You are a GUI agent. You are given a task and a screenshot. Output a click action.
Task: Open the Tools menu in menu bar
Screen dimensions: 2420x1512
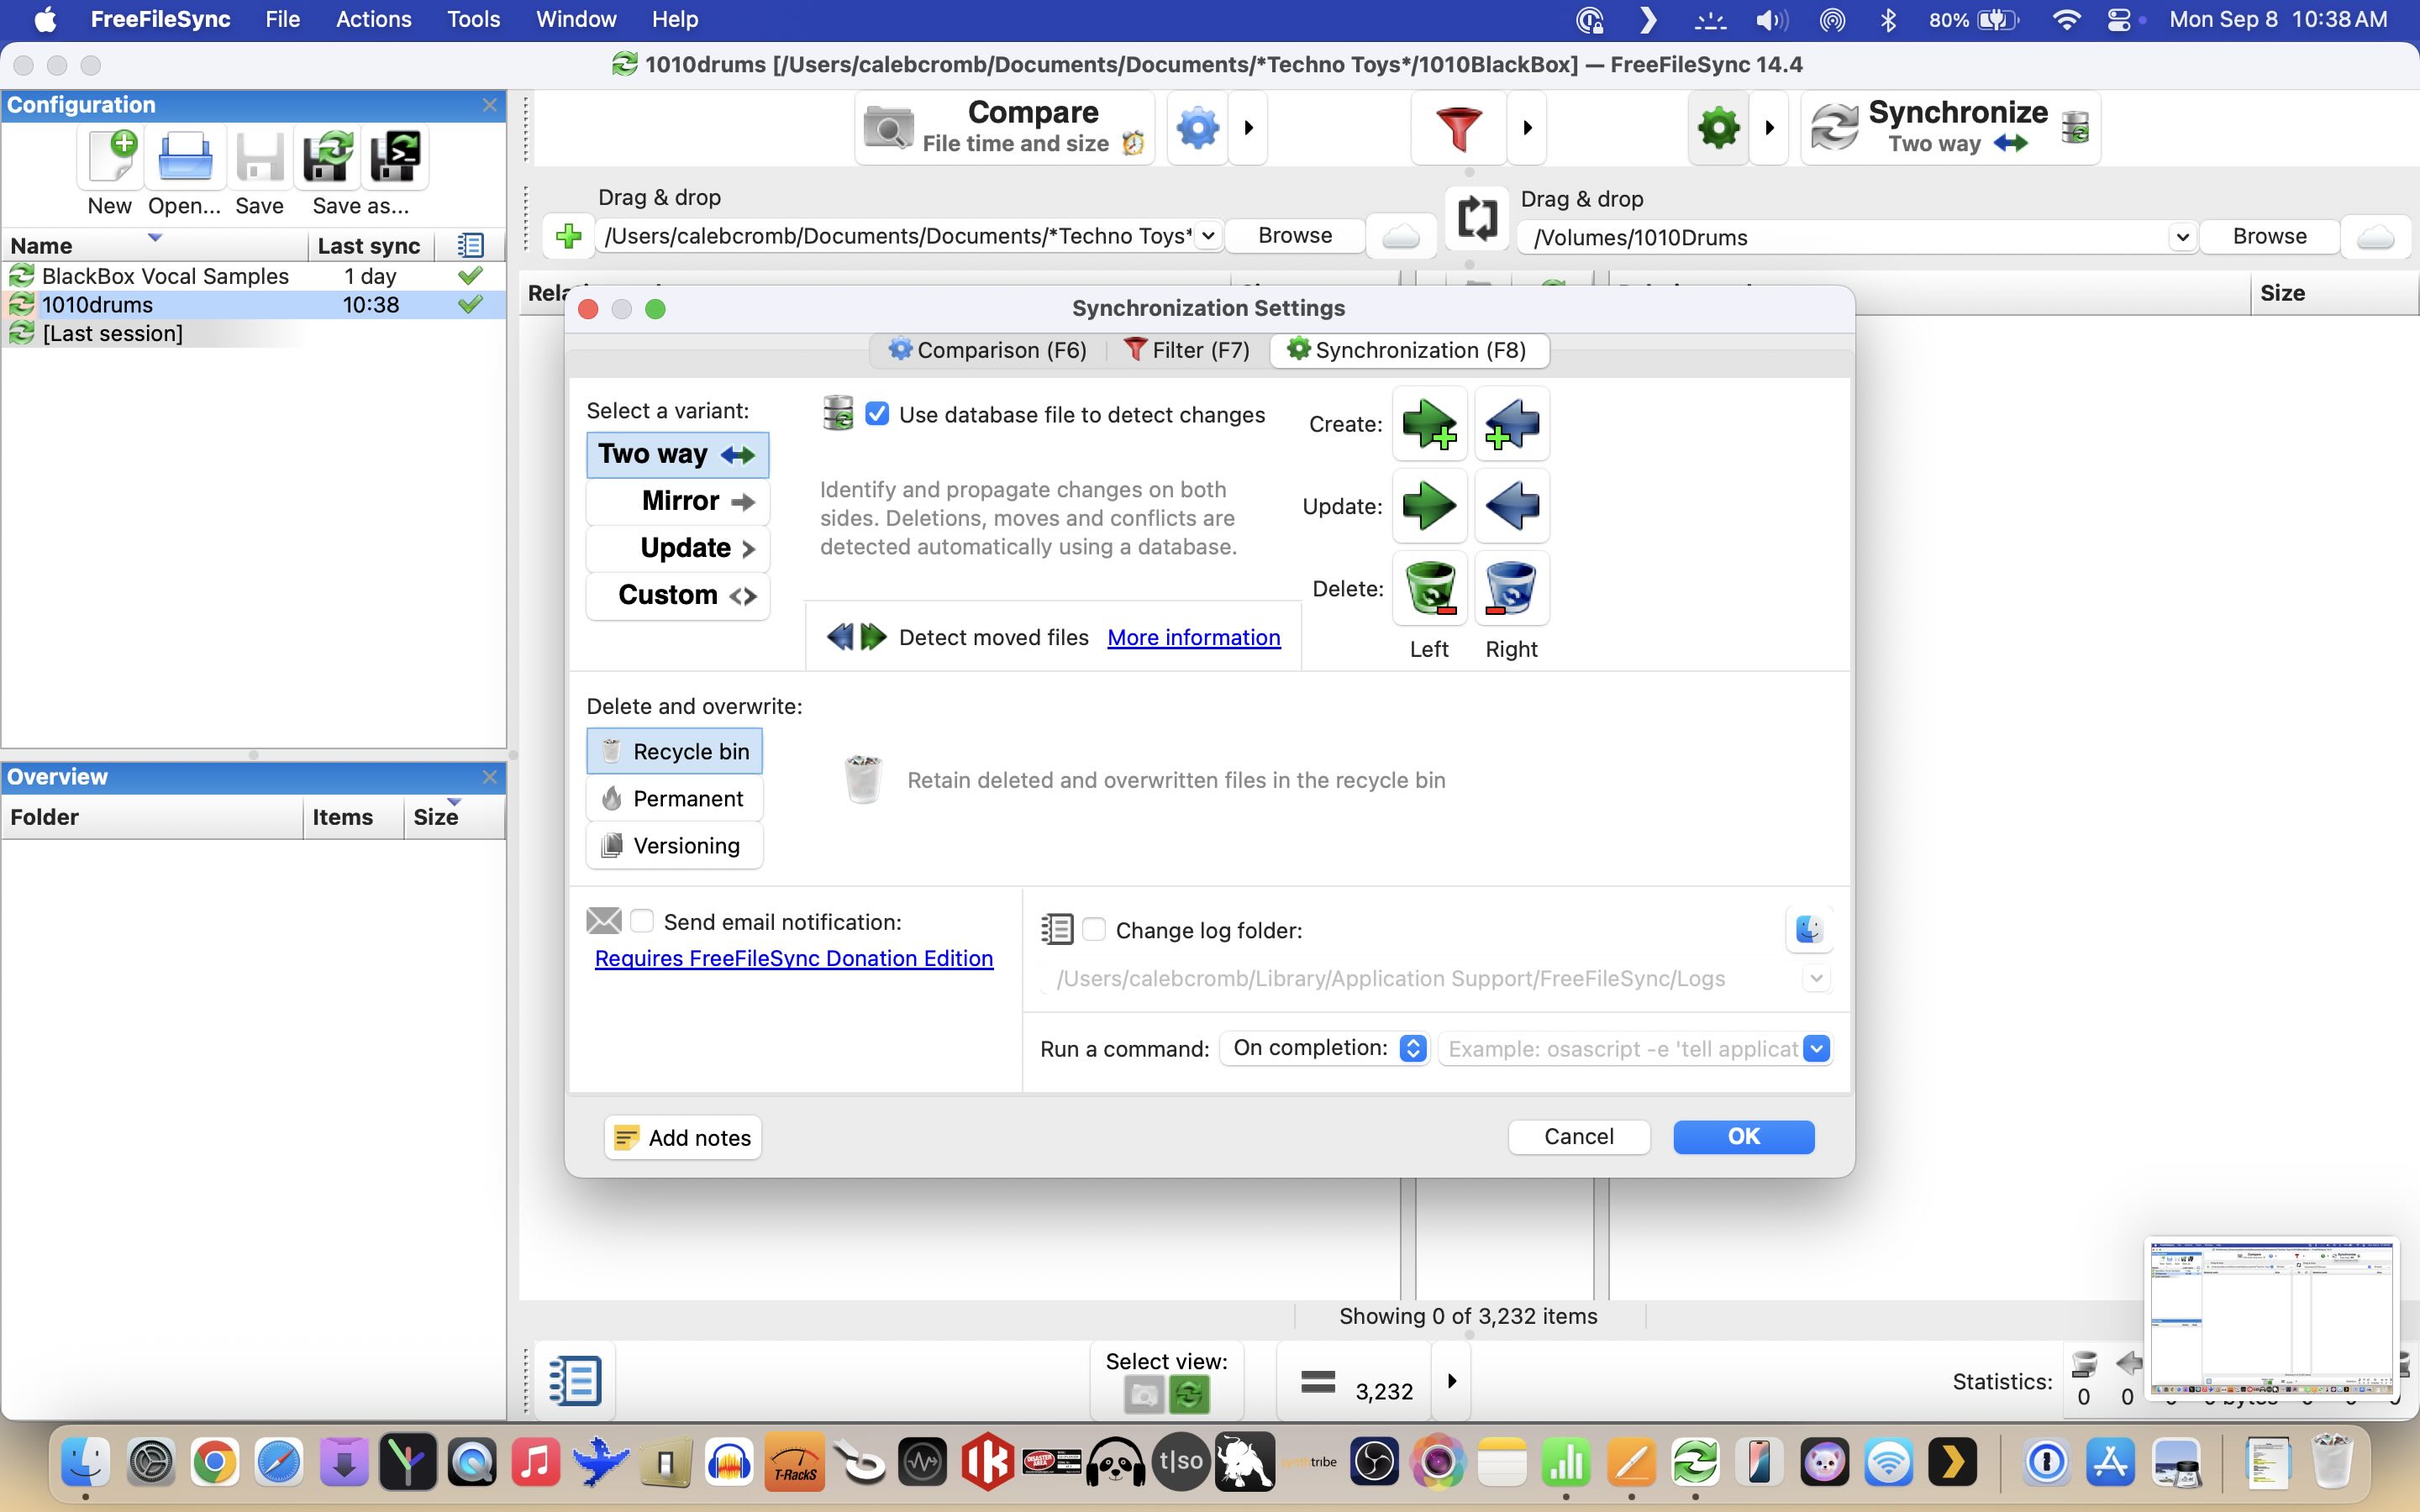pyautogui.click(x=473, y=19)
